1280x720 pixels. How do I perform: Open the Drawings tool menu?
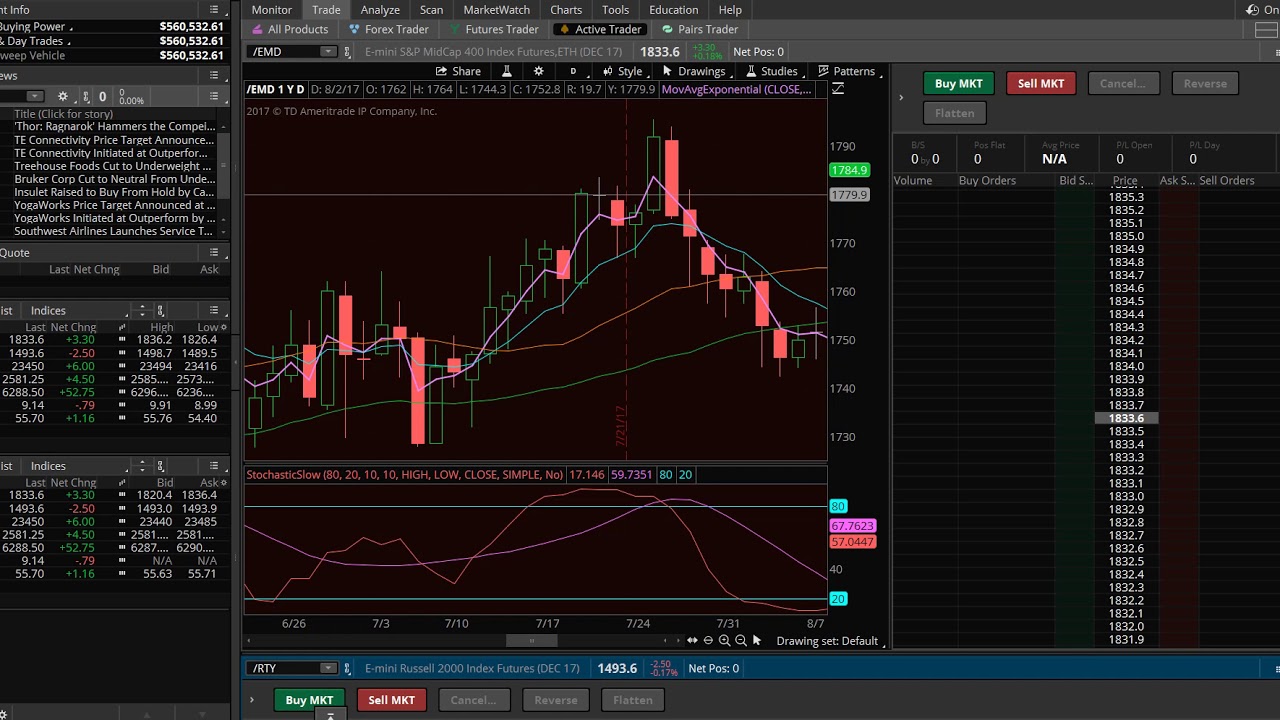694,71
